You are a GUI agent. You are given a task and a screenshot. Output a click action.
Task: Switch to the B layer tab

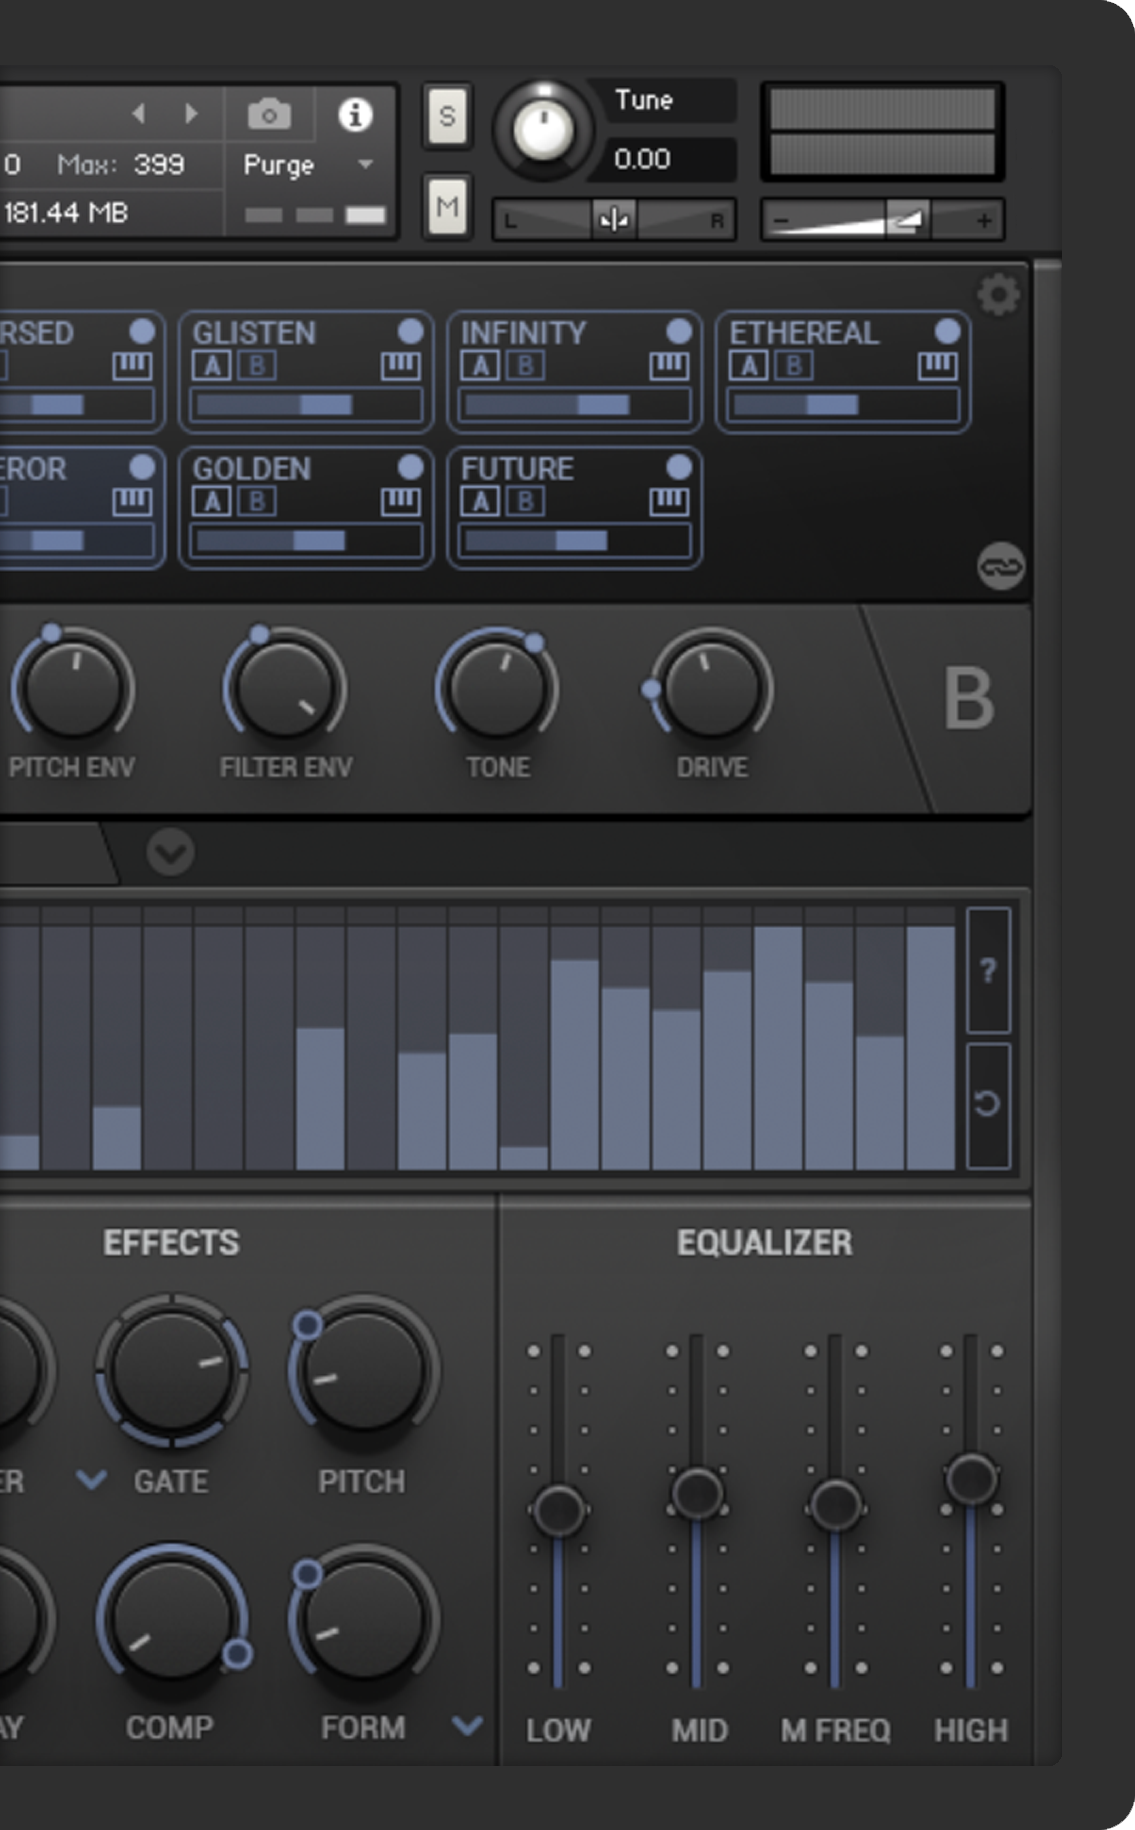(x=968, y=698)
